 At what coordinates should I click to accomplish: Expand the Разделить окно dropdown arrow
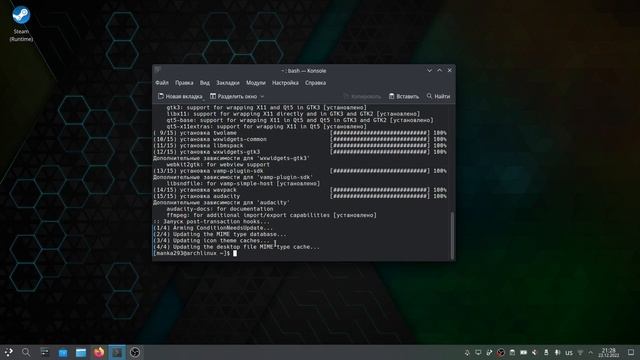(x=262, y=96)
